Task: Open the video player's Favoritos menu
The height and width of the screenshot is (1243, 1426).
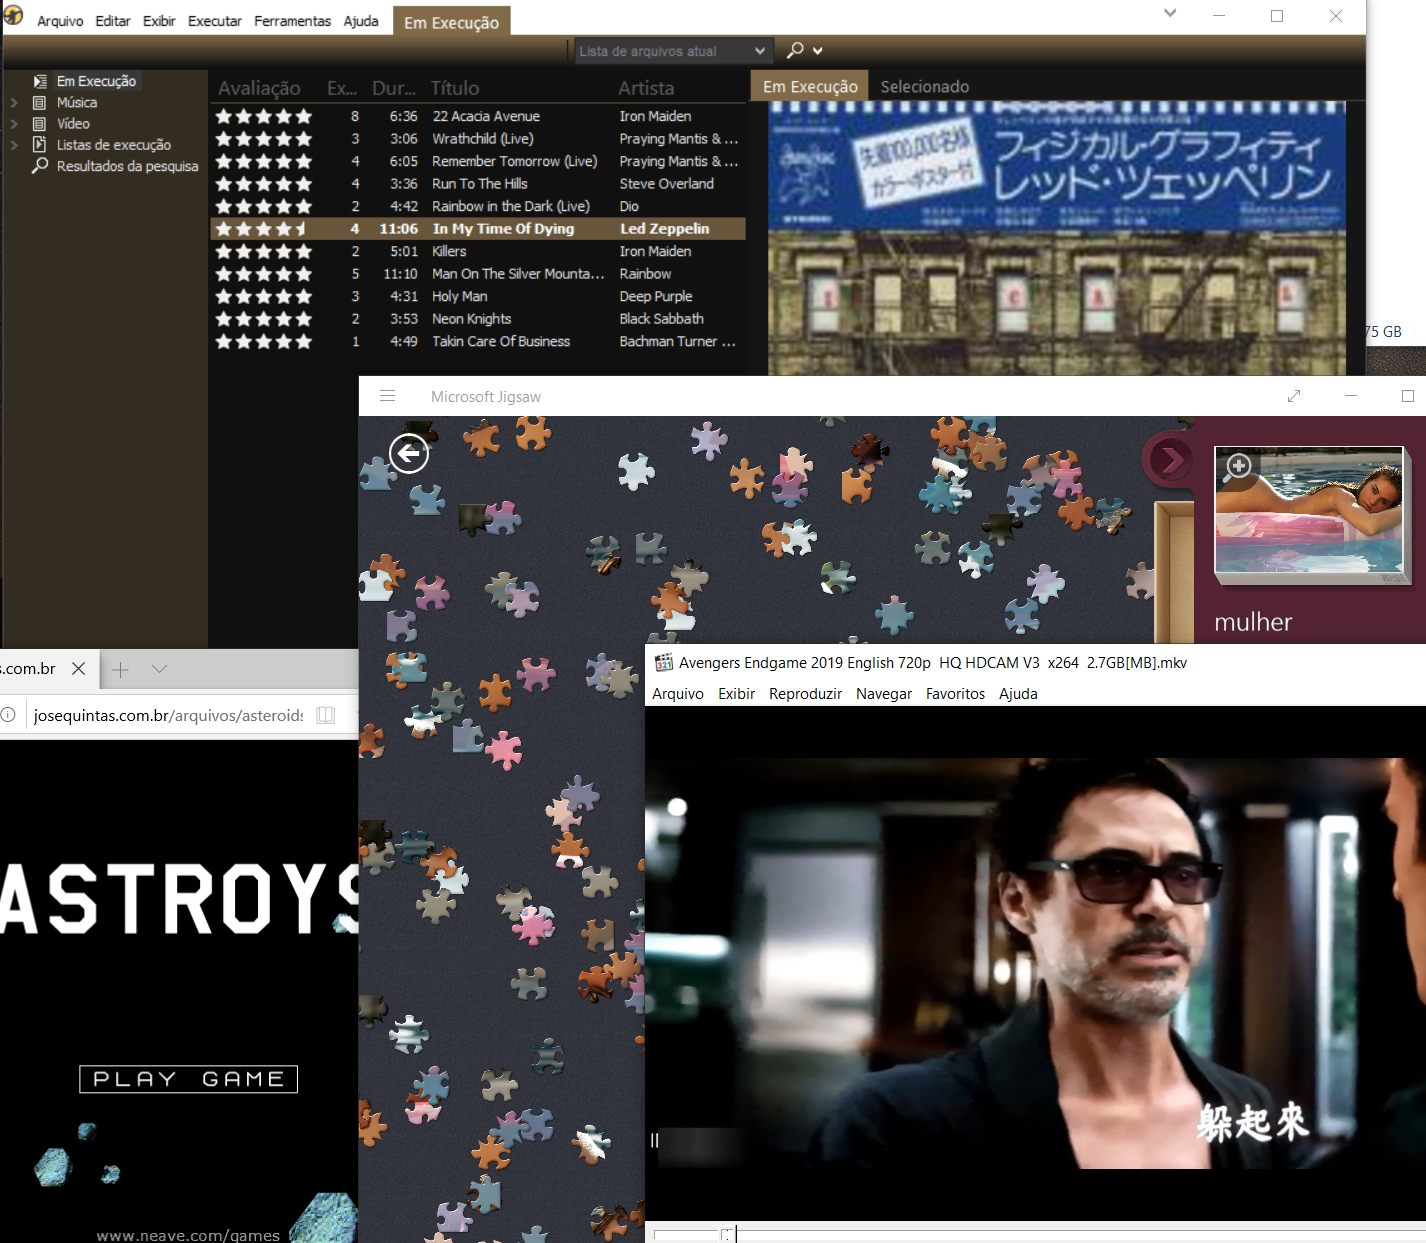Action: pos(955,694)
